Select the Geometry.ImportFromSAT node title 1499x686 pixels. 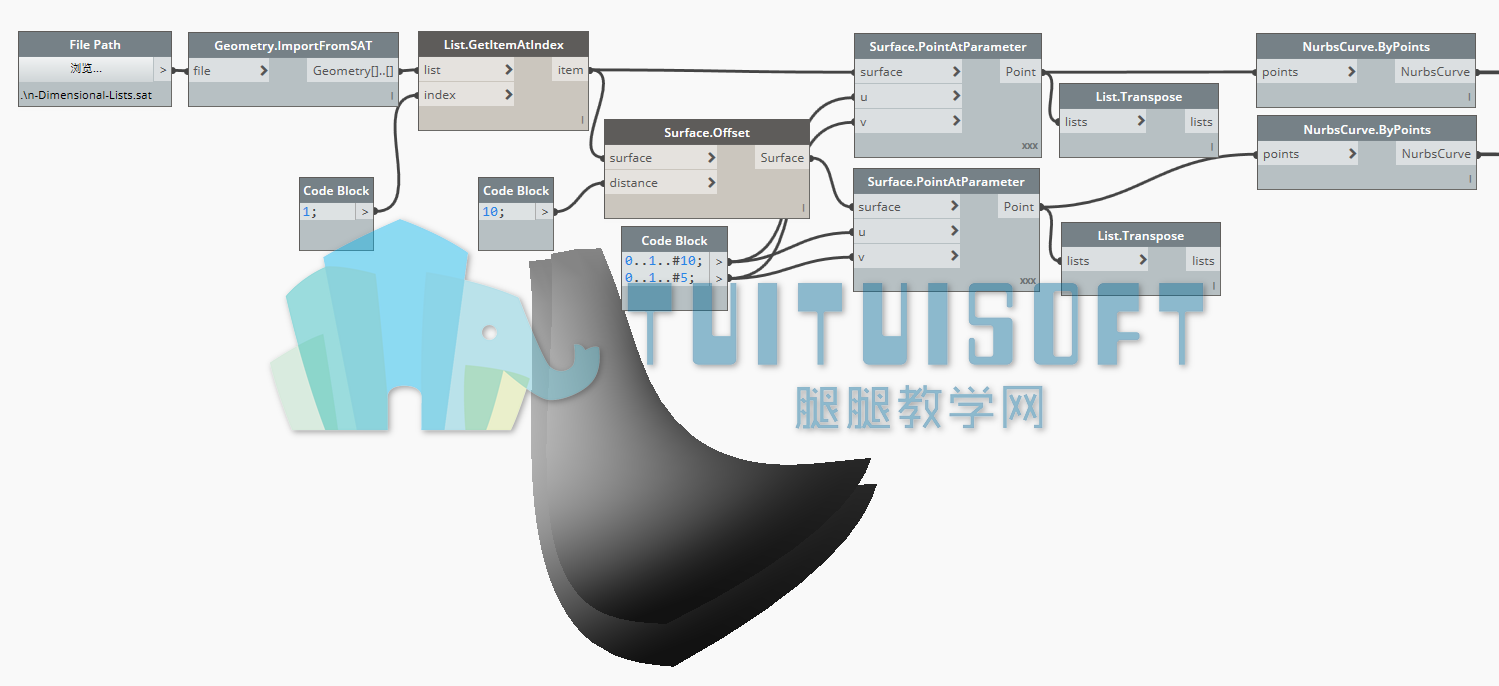tap(293, 45)
